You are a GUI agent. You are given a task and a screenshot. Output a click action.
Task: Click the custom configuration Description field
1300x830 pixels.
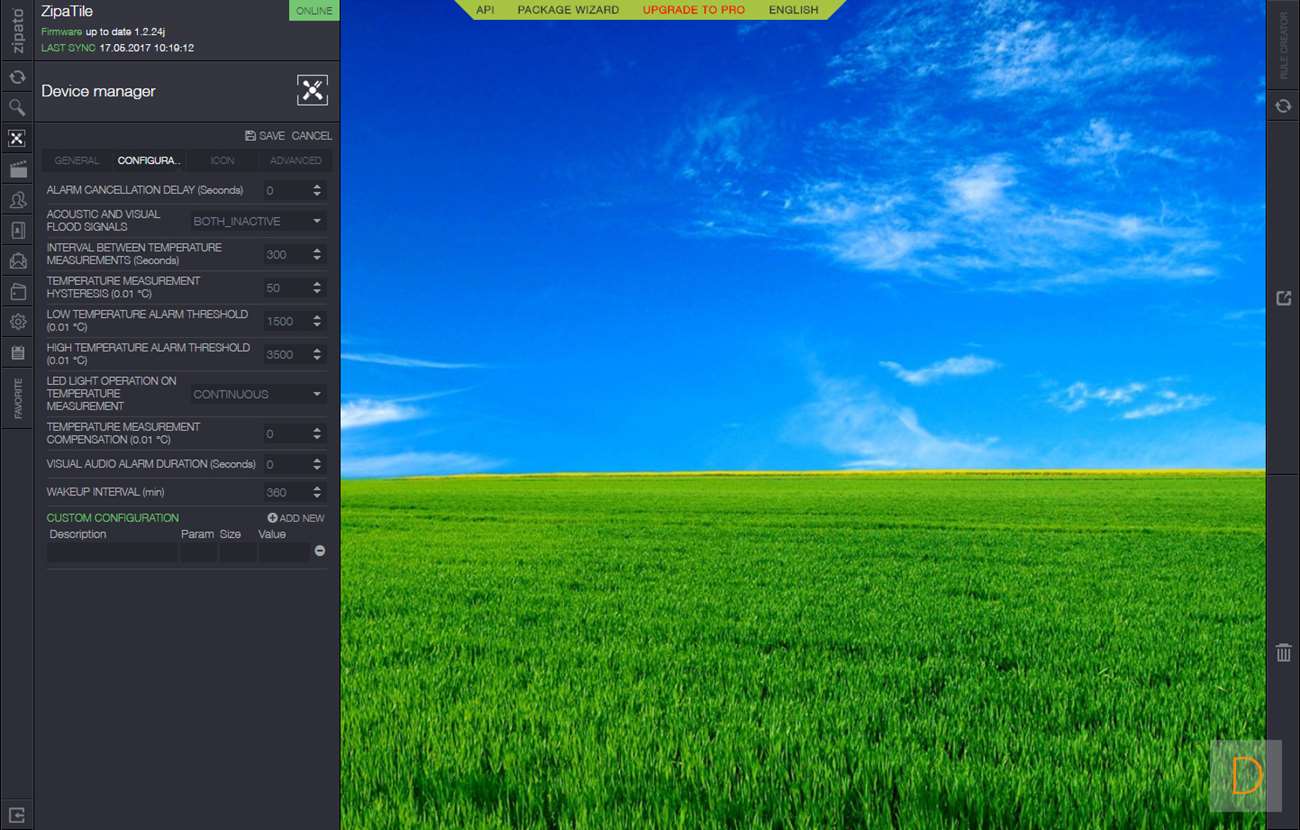(112, 552)
